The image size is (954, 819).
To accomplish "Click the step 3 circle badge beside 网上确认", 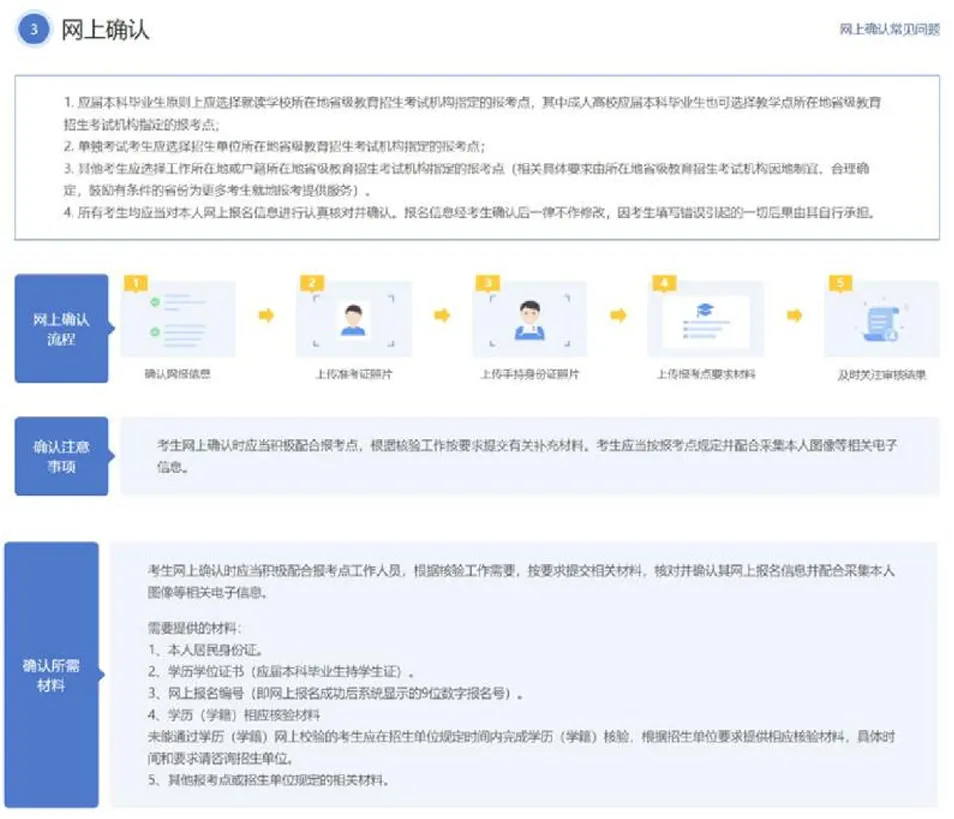I will tap(34, 30).
